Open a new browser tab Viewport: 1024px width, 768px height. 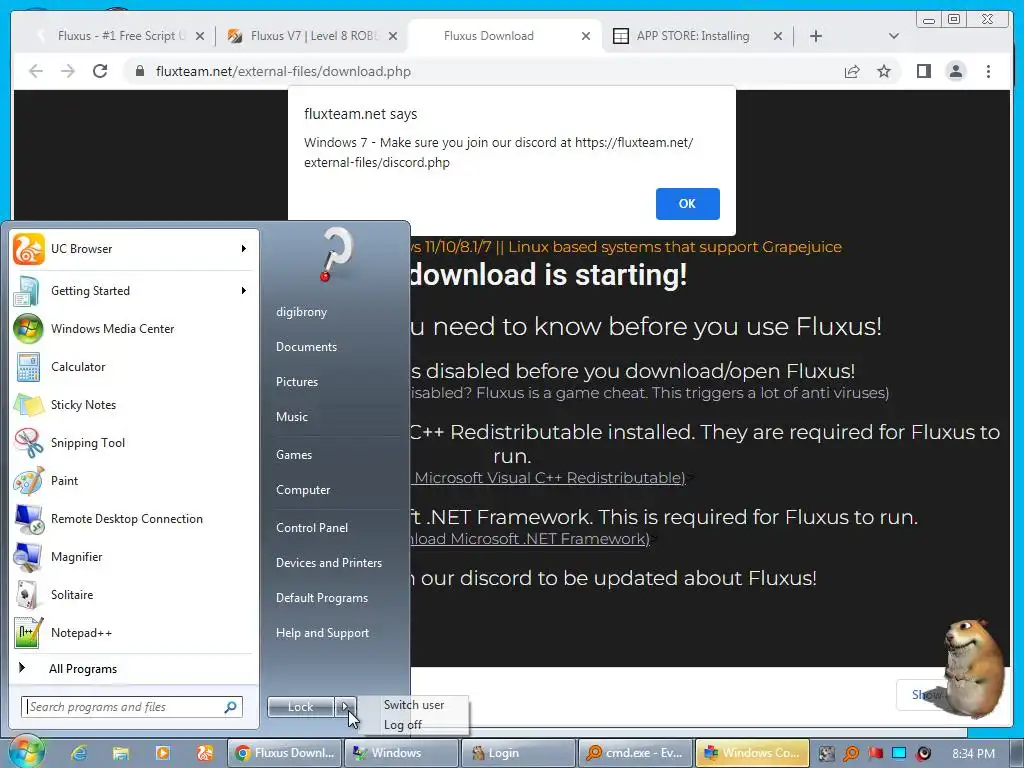pyautogui.click(x=816, y=37)
